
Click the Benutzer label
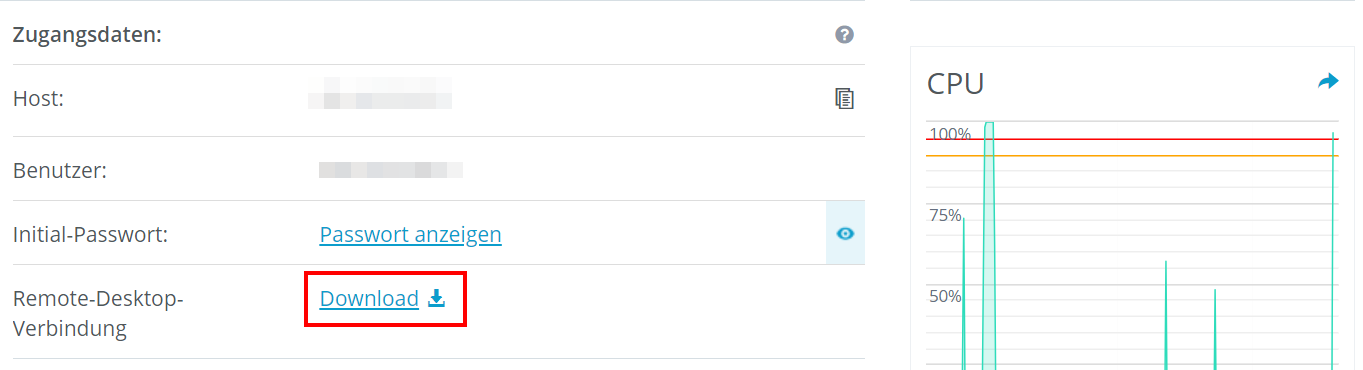[60, 169]
